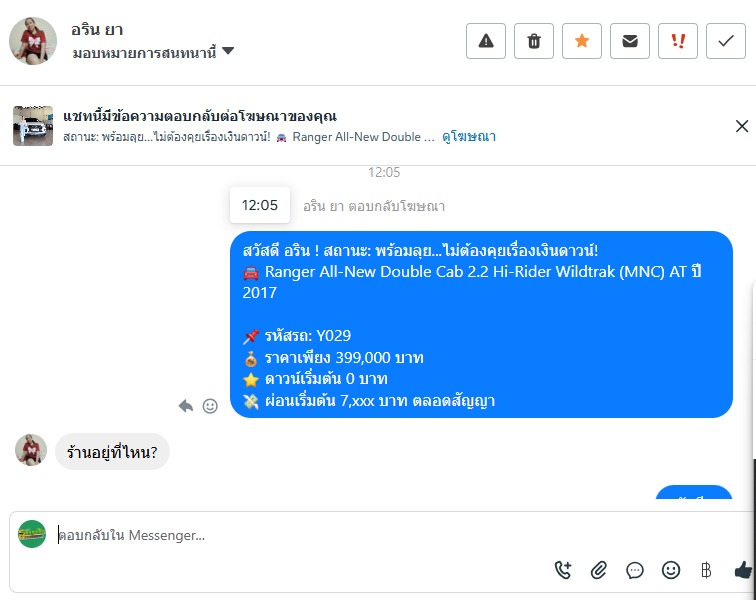Mark conversation as unread envelope icon
Screen dimensions: 756x600
(x=630, y=41)
